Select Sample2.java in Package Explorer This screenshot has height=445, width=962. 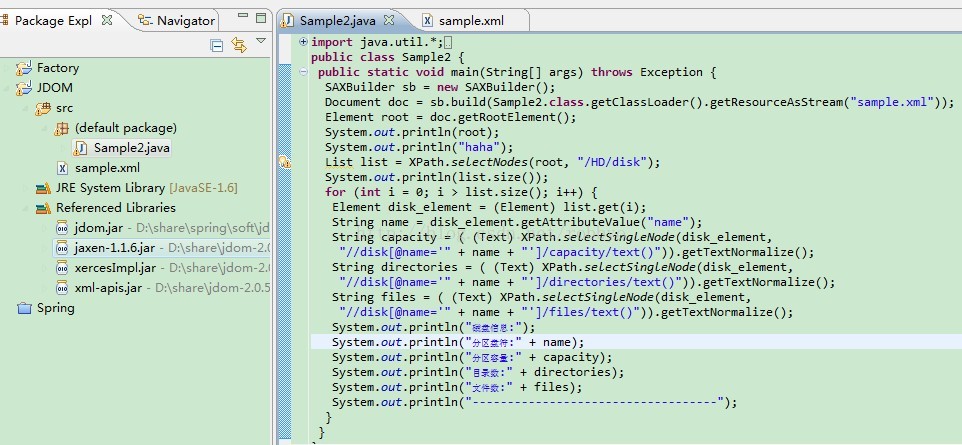click(x=132, y=148)
